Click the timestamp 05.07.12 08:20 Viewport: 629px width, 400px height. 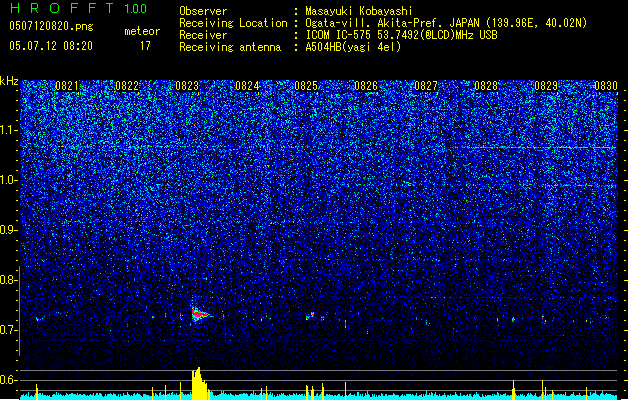(x=51, y=46)
